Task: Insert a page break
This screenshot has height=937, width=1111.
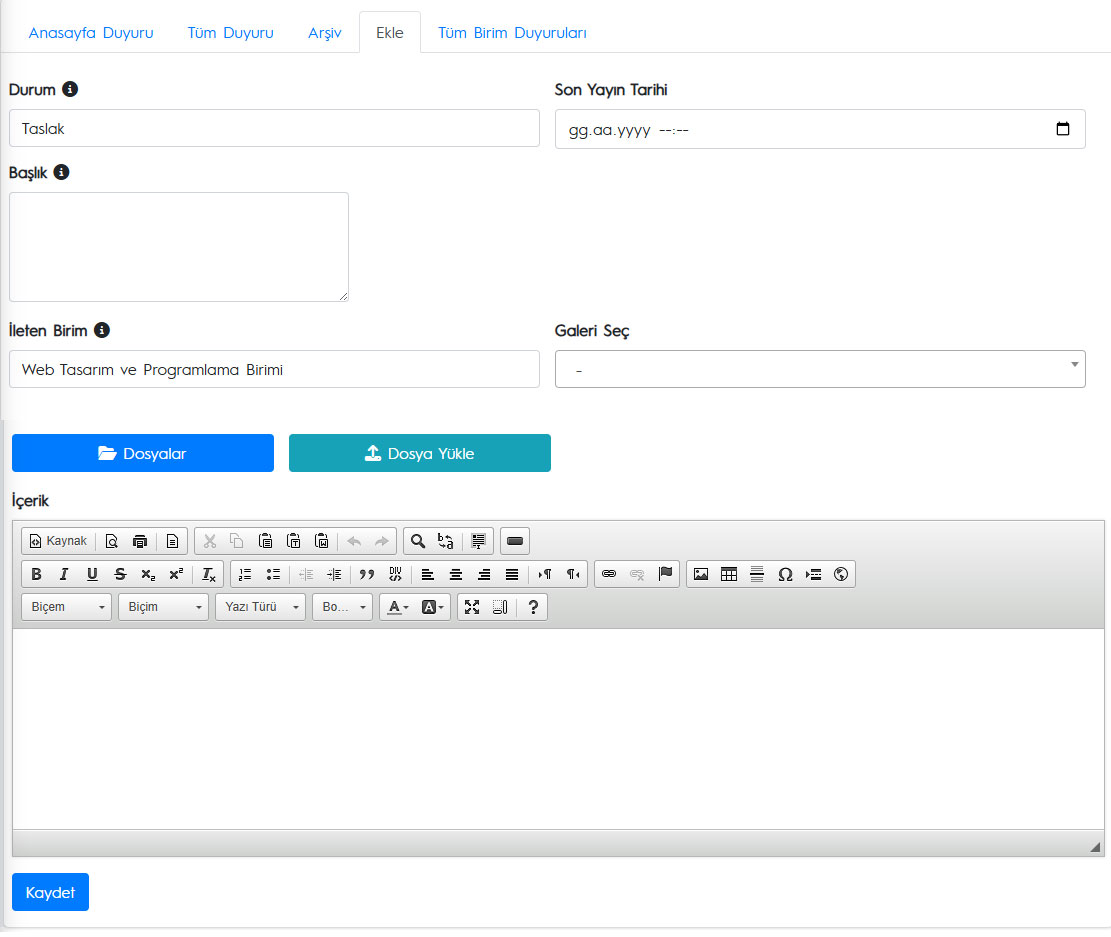Action: pyautogui.click(x=813, y=574)
